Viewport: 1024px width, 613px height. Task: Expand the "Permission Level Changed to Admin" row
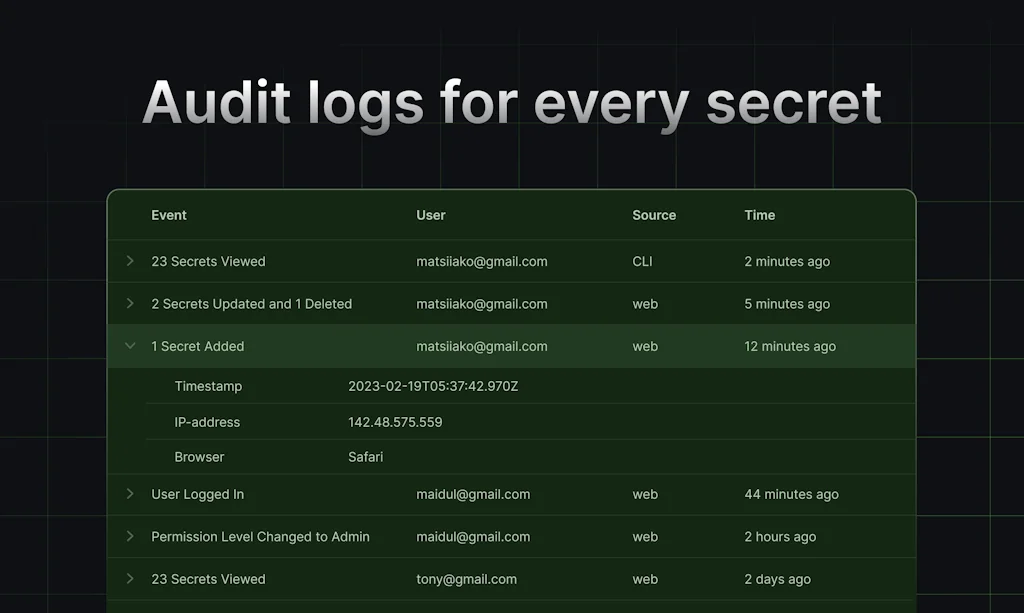click(x=130, y=536)
